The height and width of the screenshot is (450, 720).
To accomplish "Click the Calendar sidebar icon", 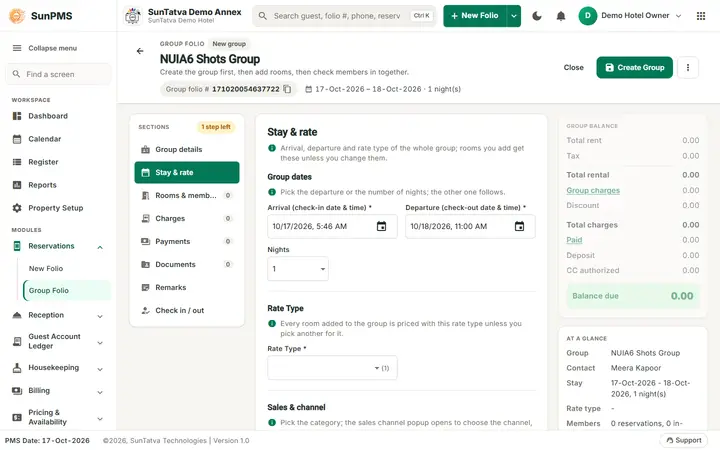I will tap(17, 139).
